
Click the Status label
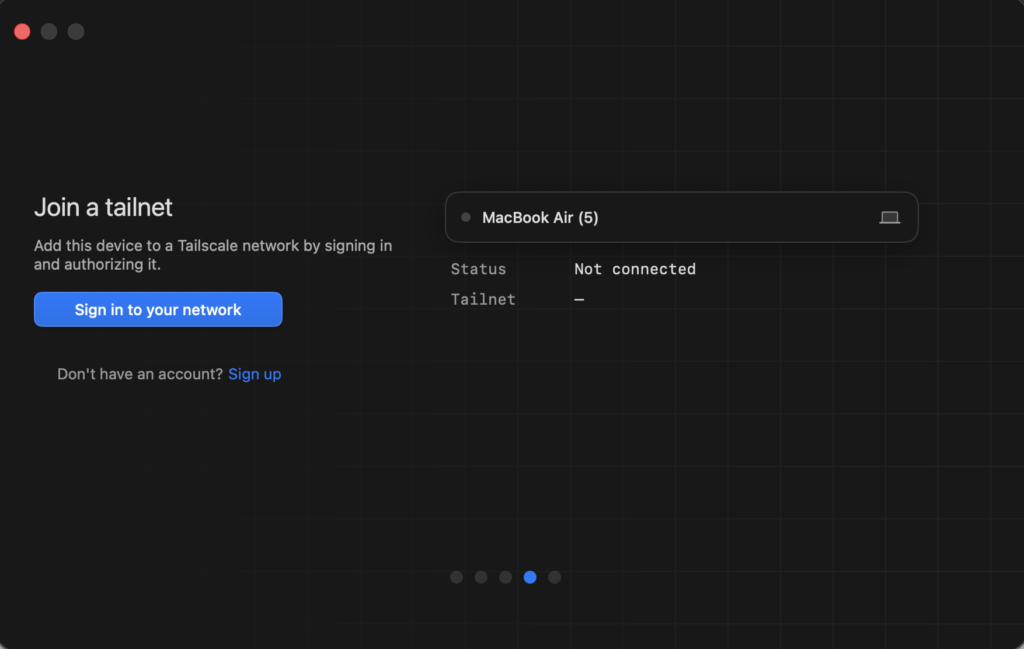tap(478, 269)
